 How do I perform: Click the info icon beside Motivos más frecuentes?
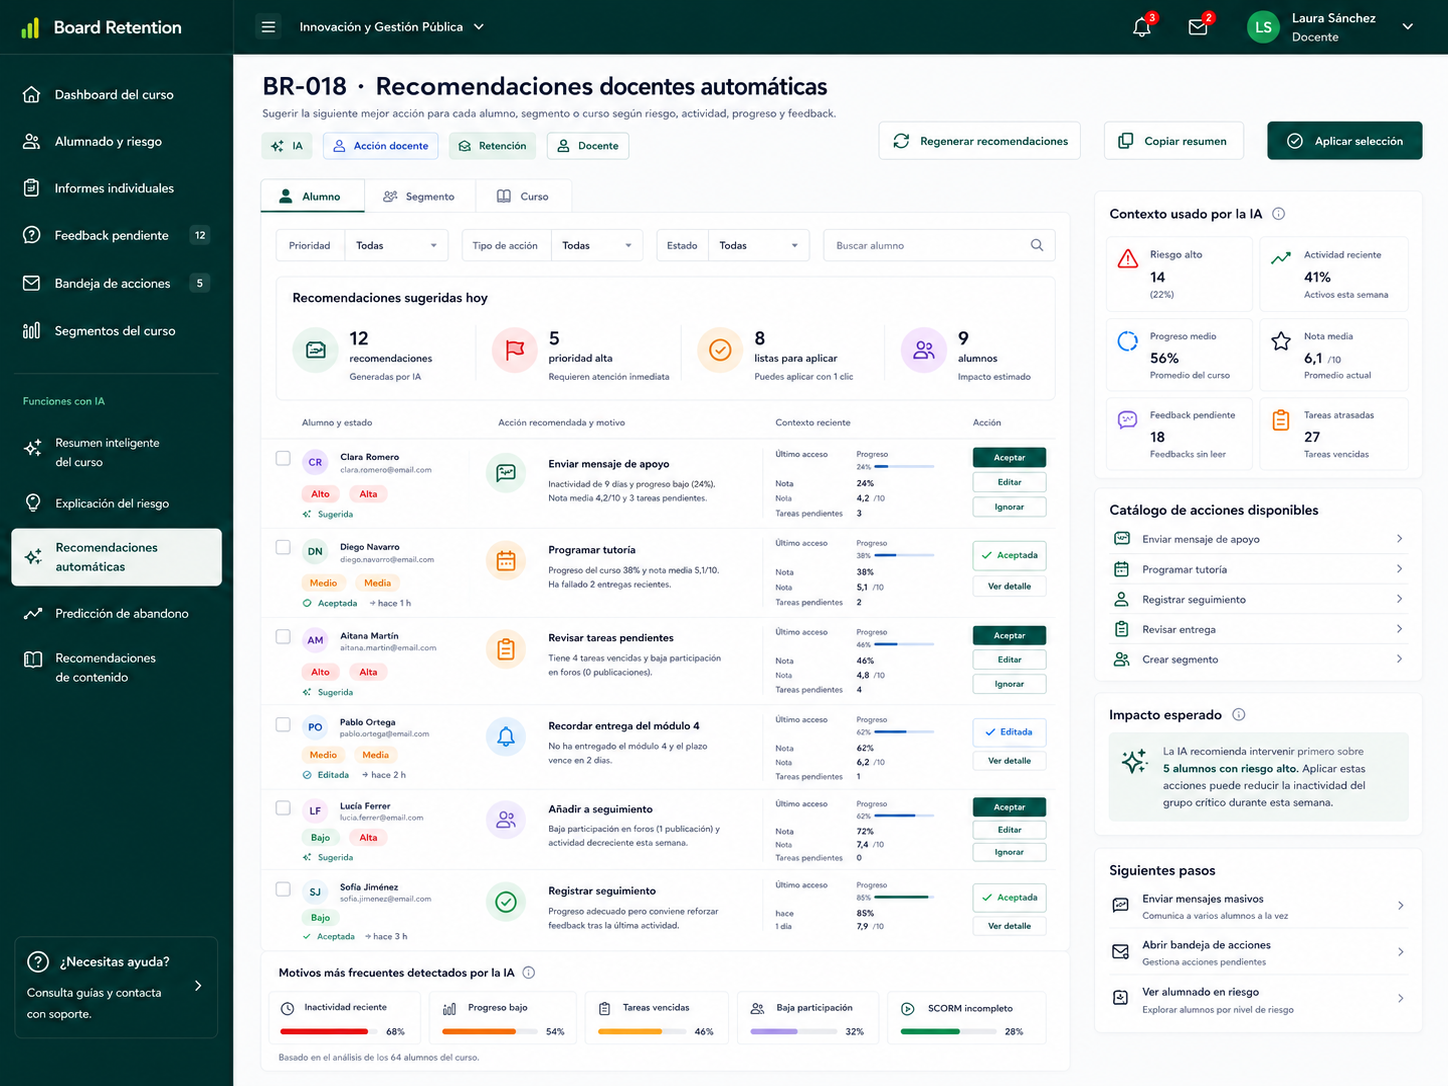coord(529,973)
